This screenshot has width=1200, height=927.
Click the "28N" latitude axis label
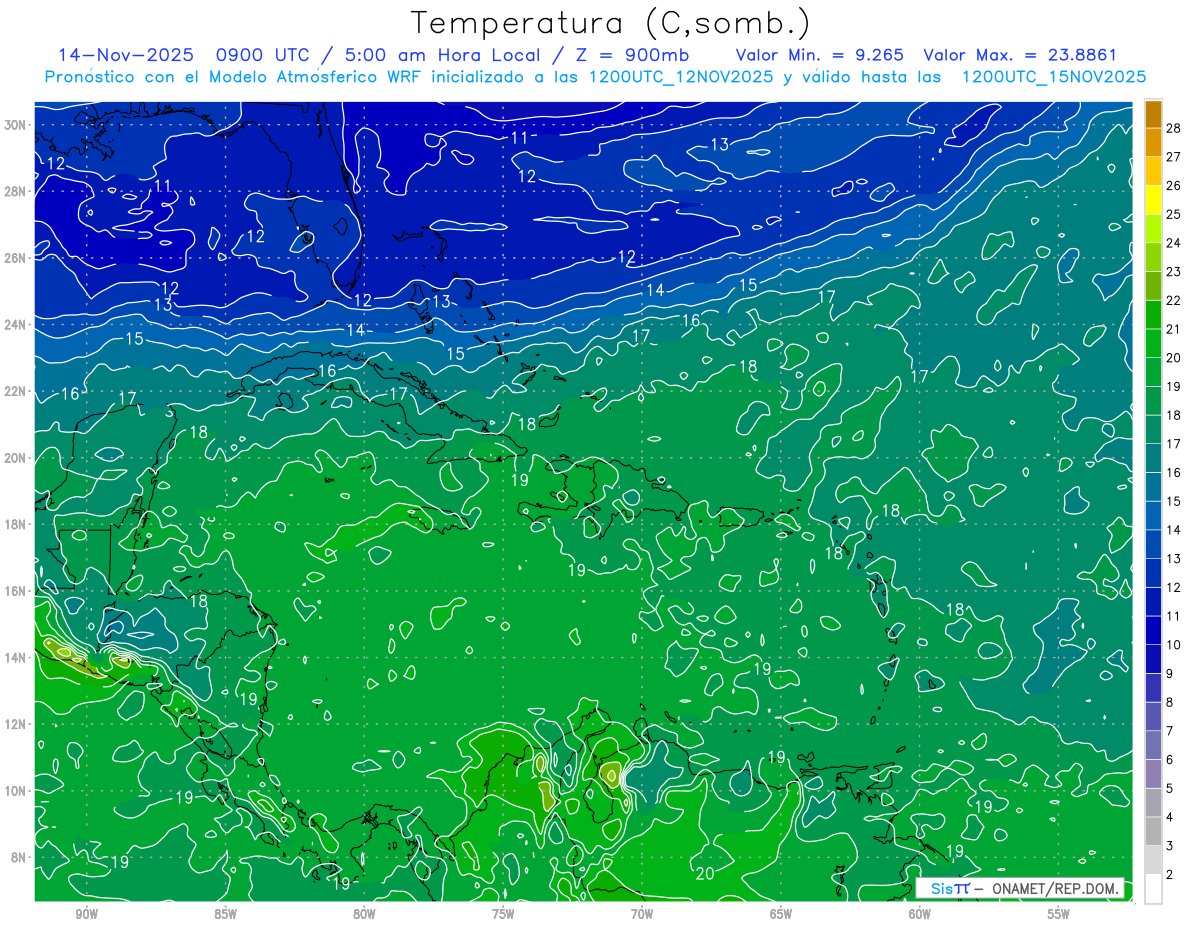(x=14, y=191)
